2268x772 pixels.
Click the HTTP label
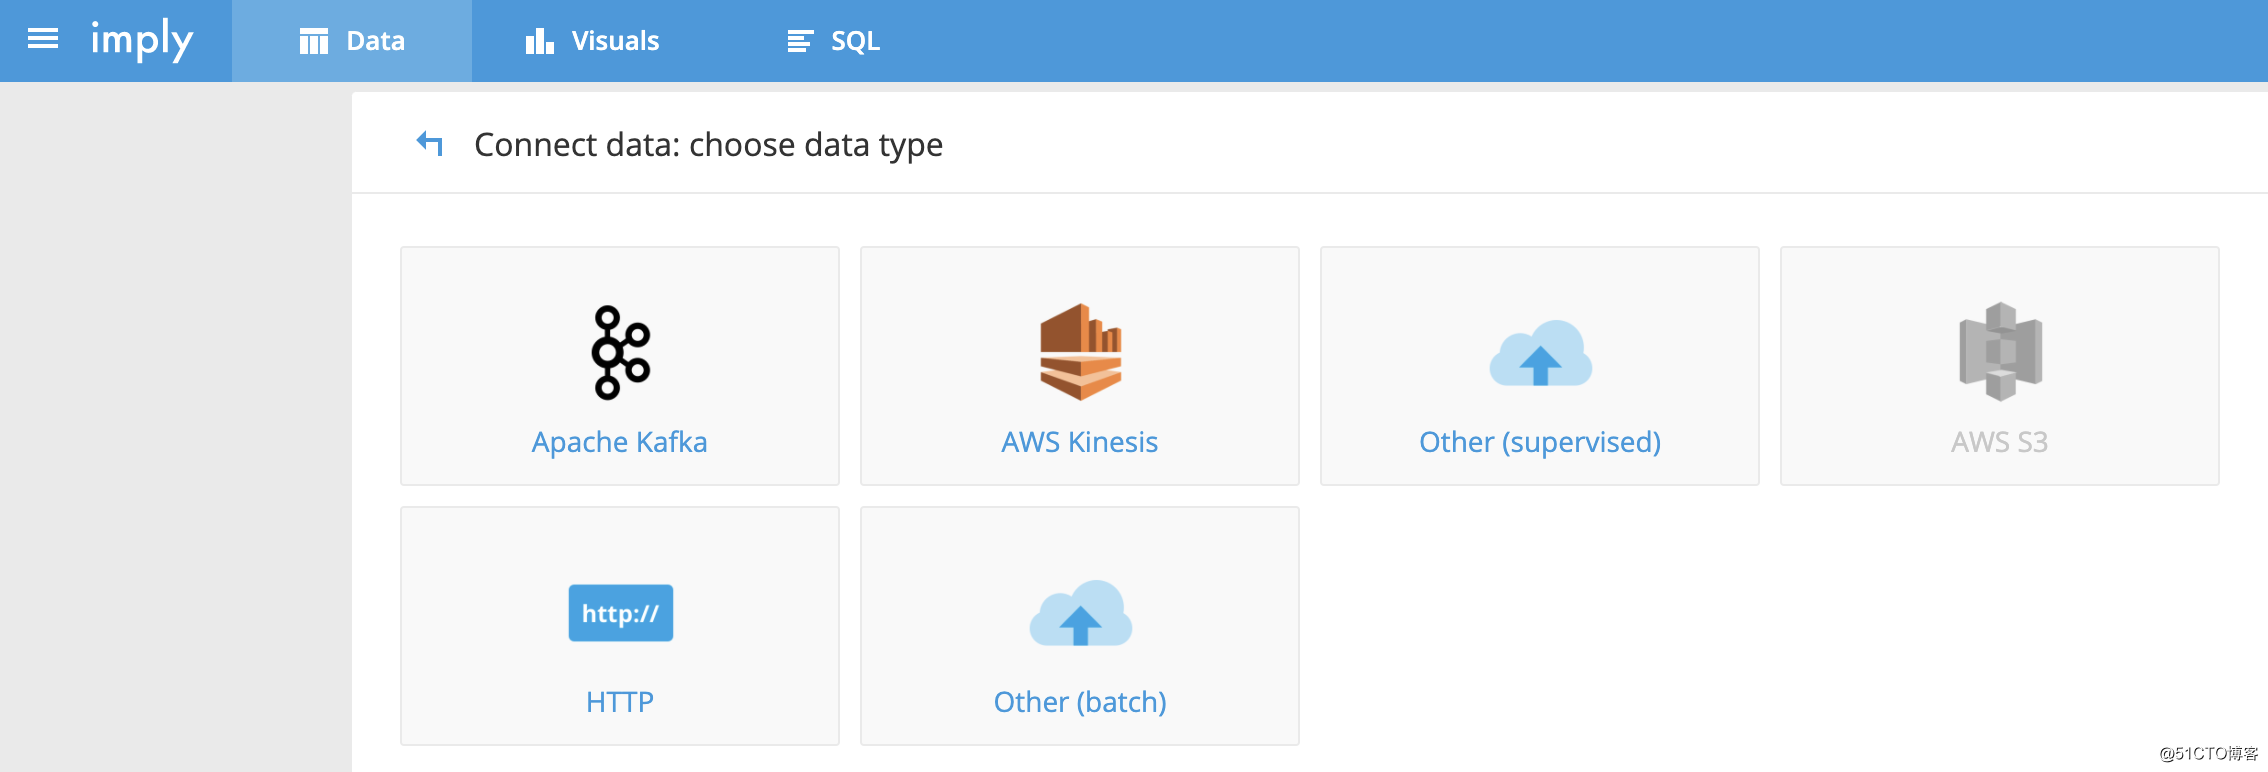[x=620, y=702]
